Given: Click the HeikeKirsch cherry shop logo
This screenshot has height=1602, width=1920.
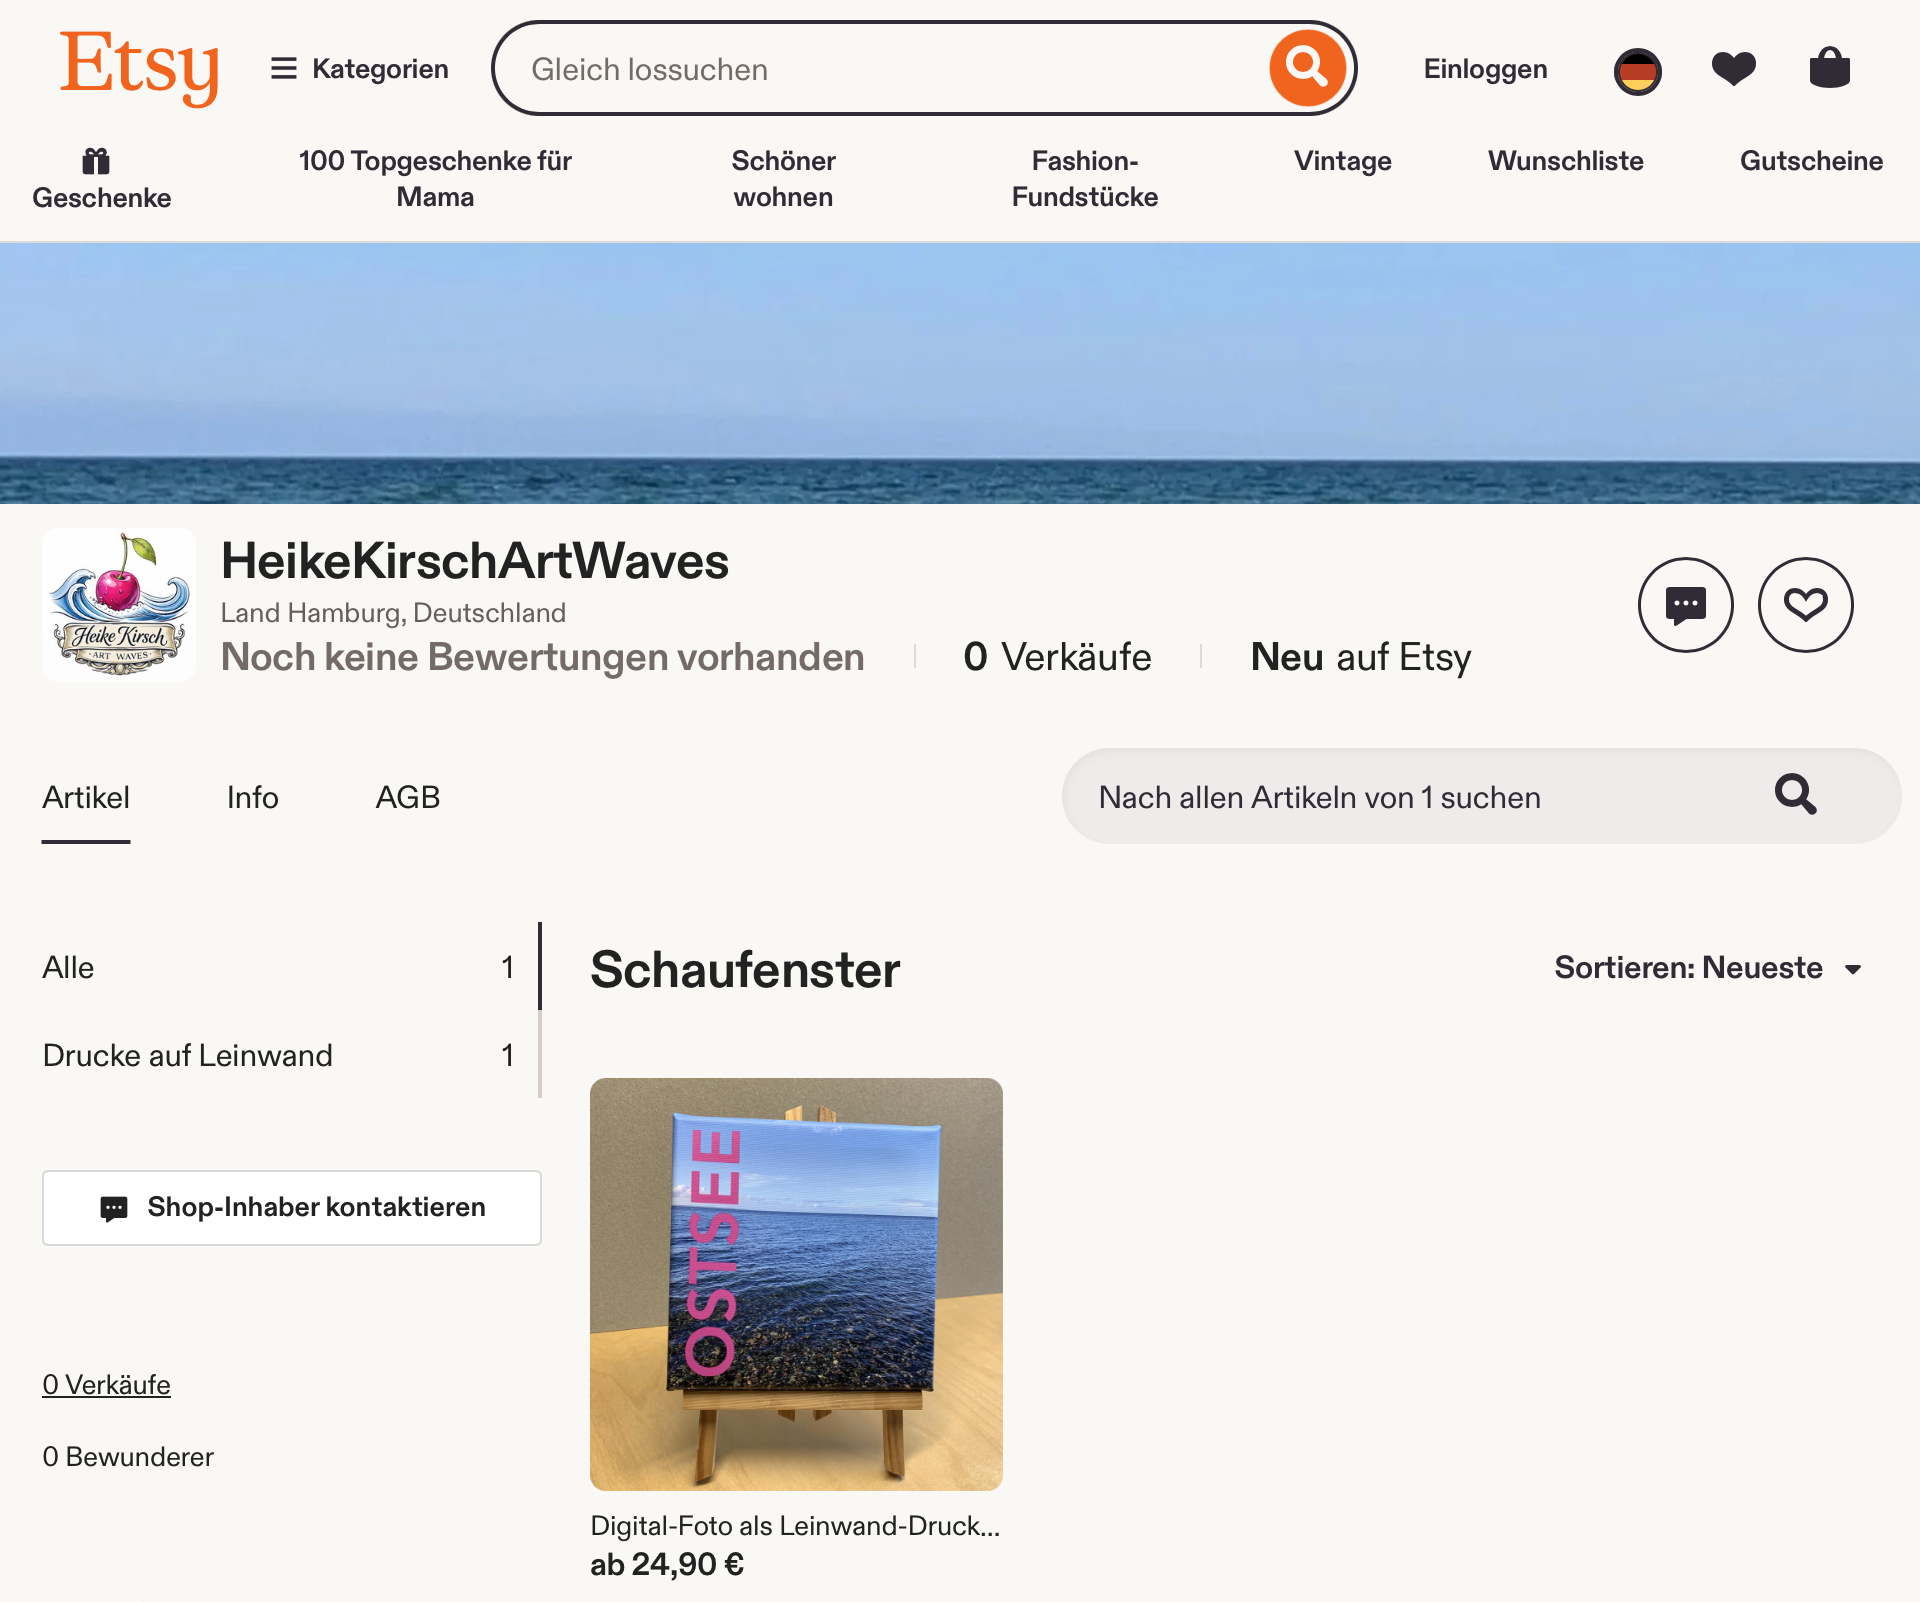Looking at the screenshot, I should click(x=119, y=605).
